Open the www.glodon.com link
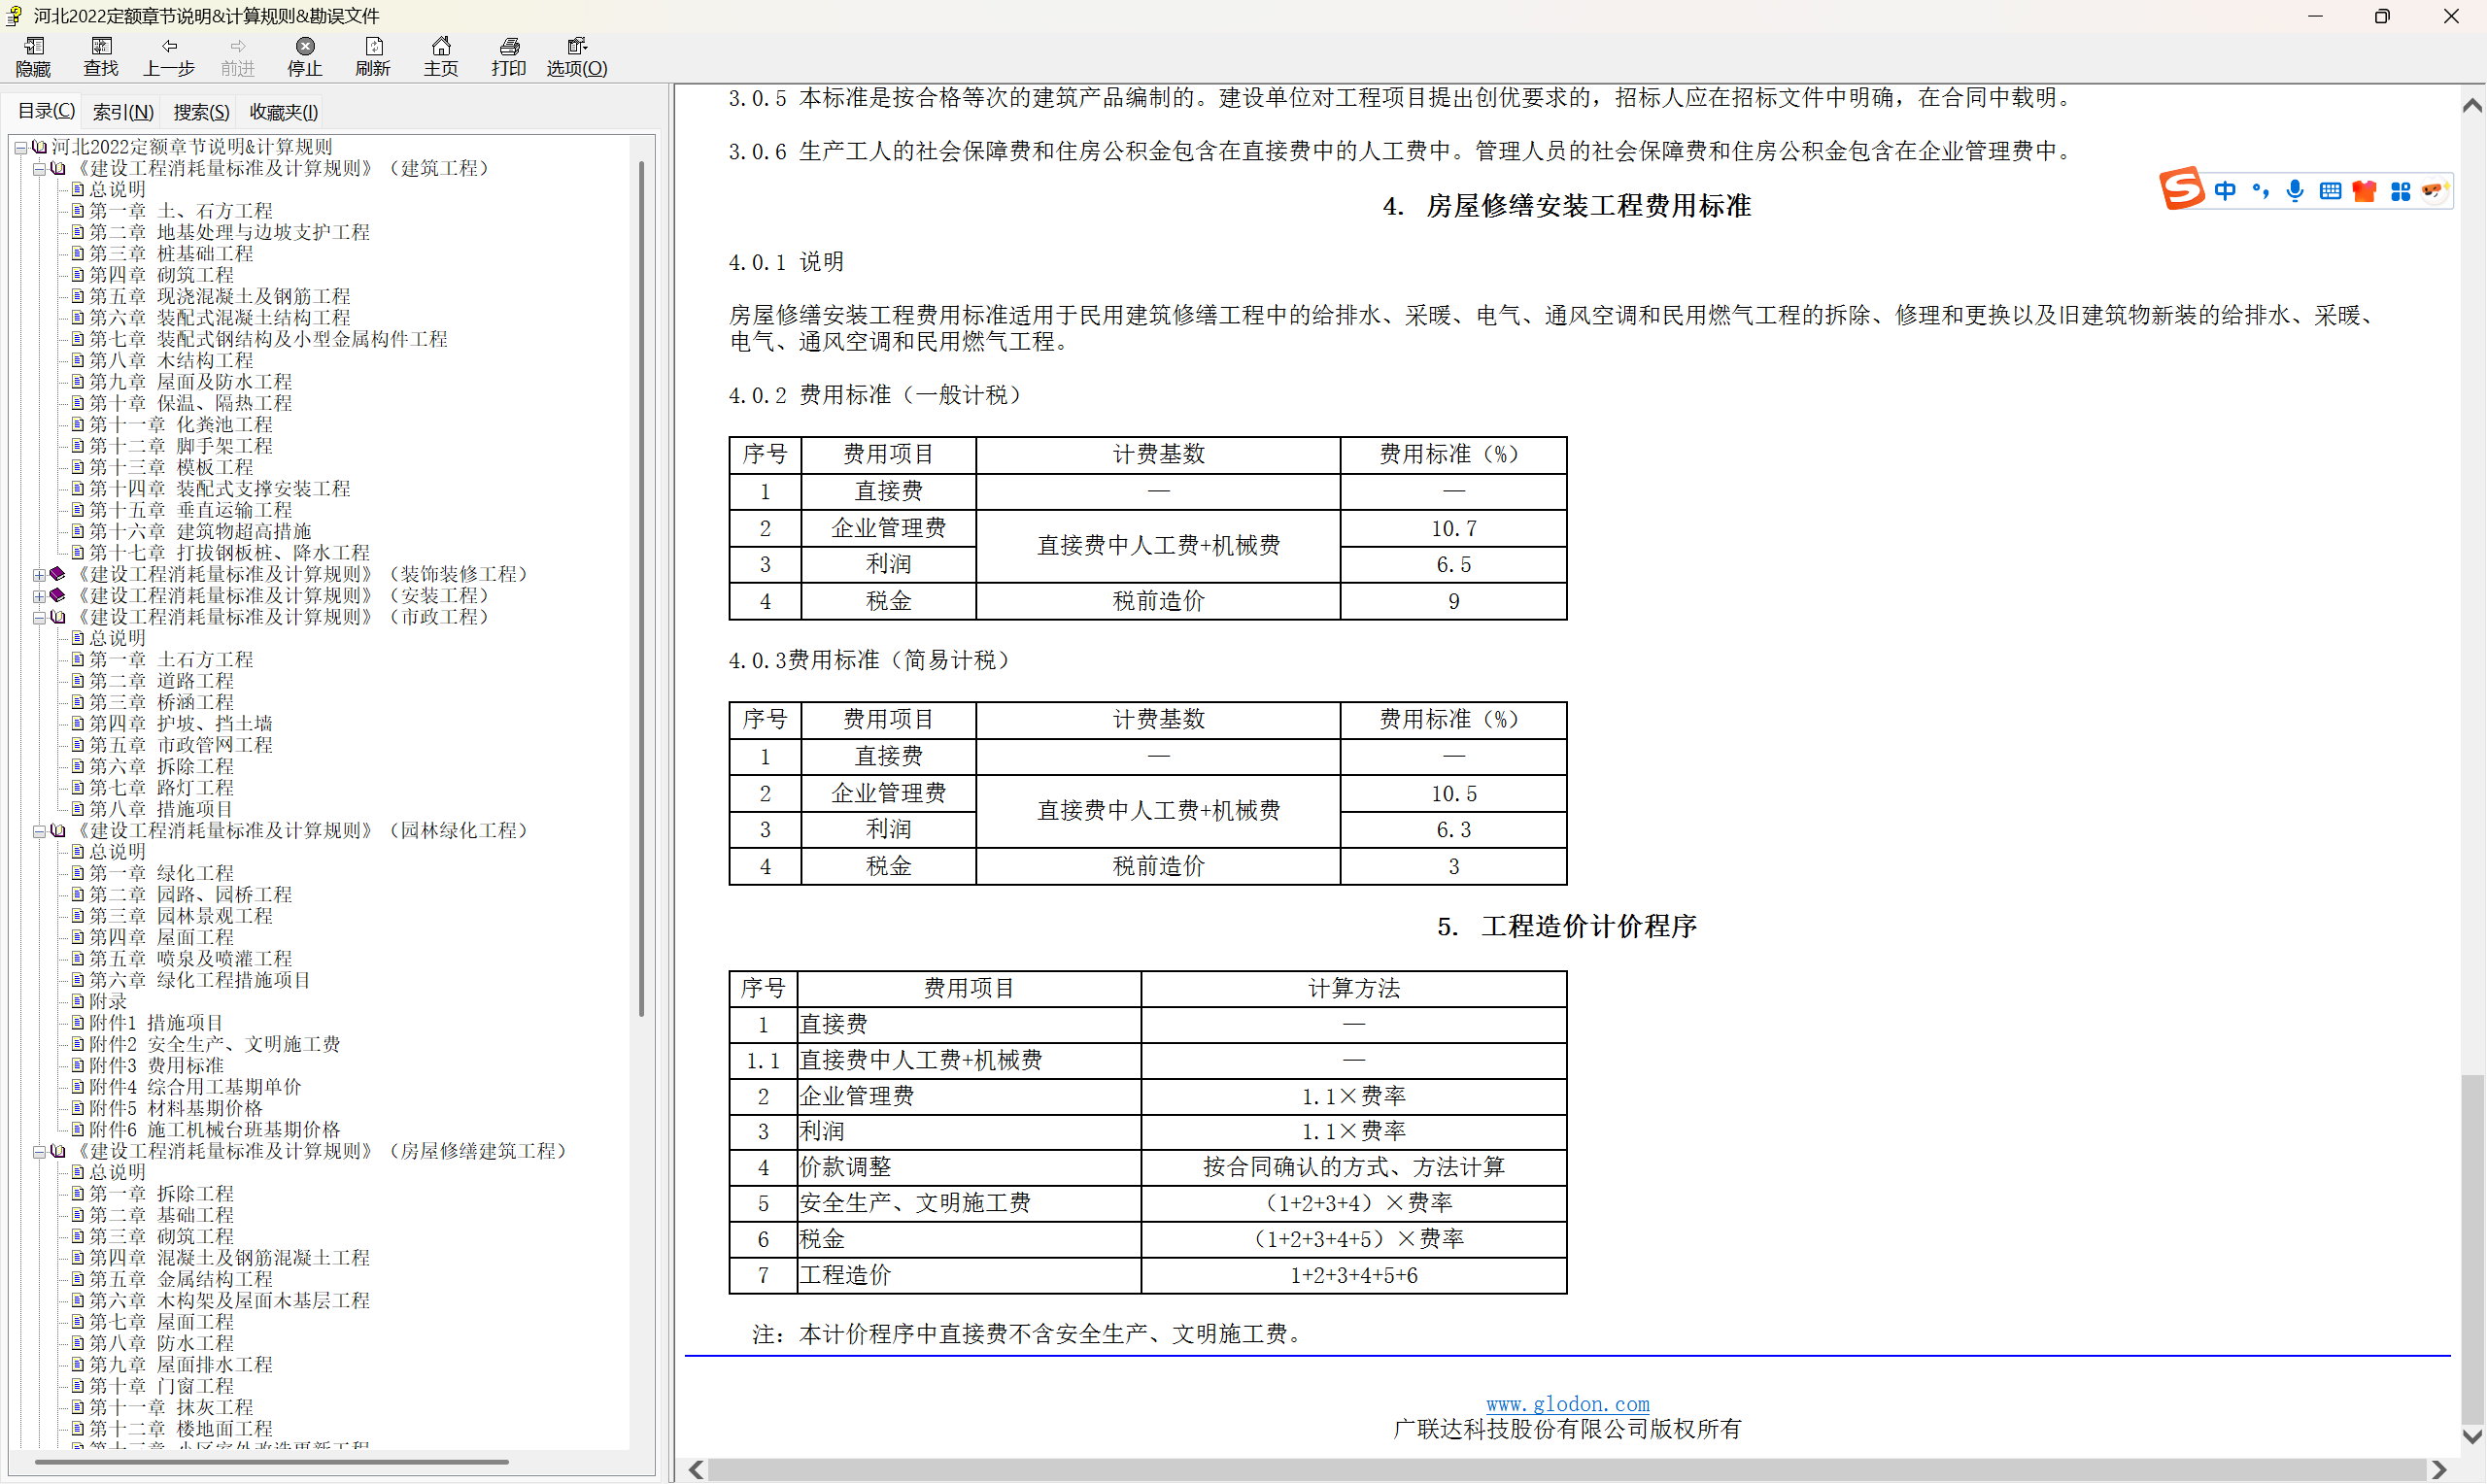Screen dimensions: 2487x1484 pyautogui.click(x=1567, y=1404)
